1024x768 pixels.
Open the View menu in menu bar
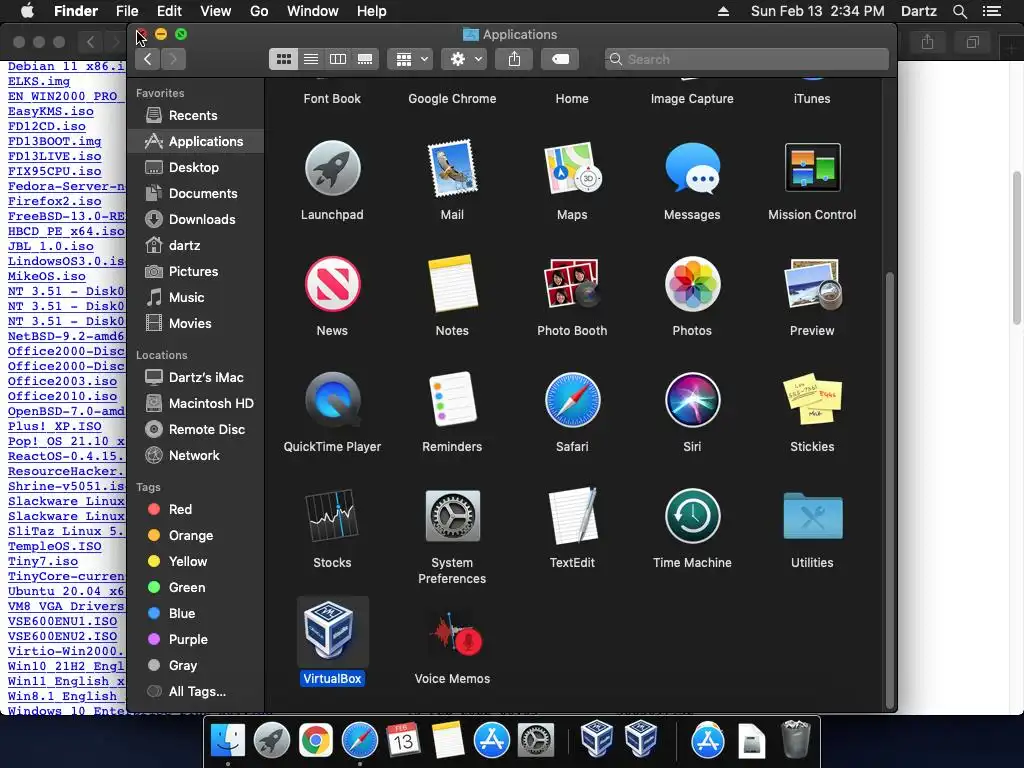point(216,11)
